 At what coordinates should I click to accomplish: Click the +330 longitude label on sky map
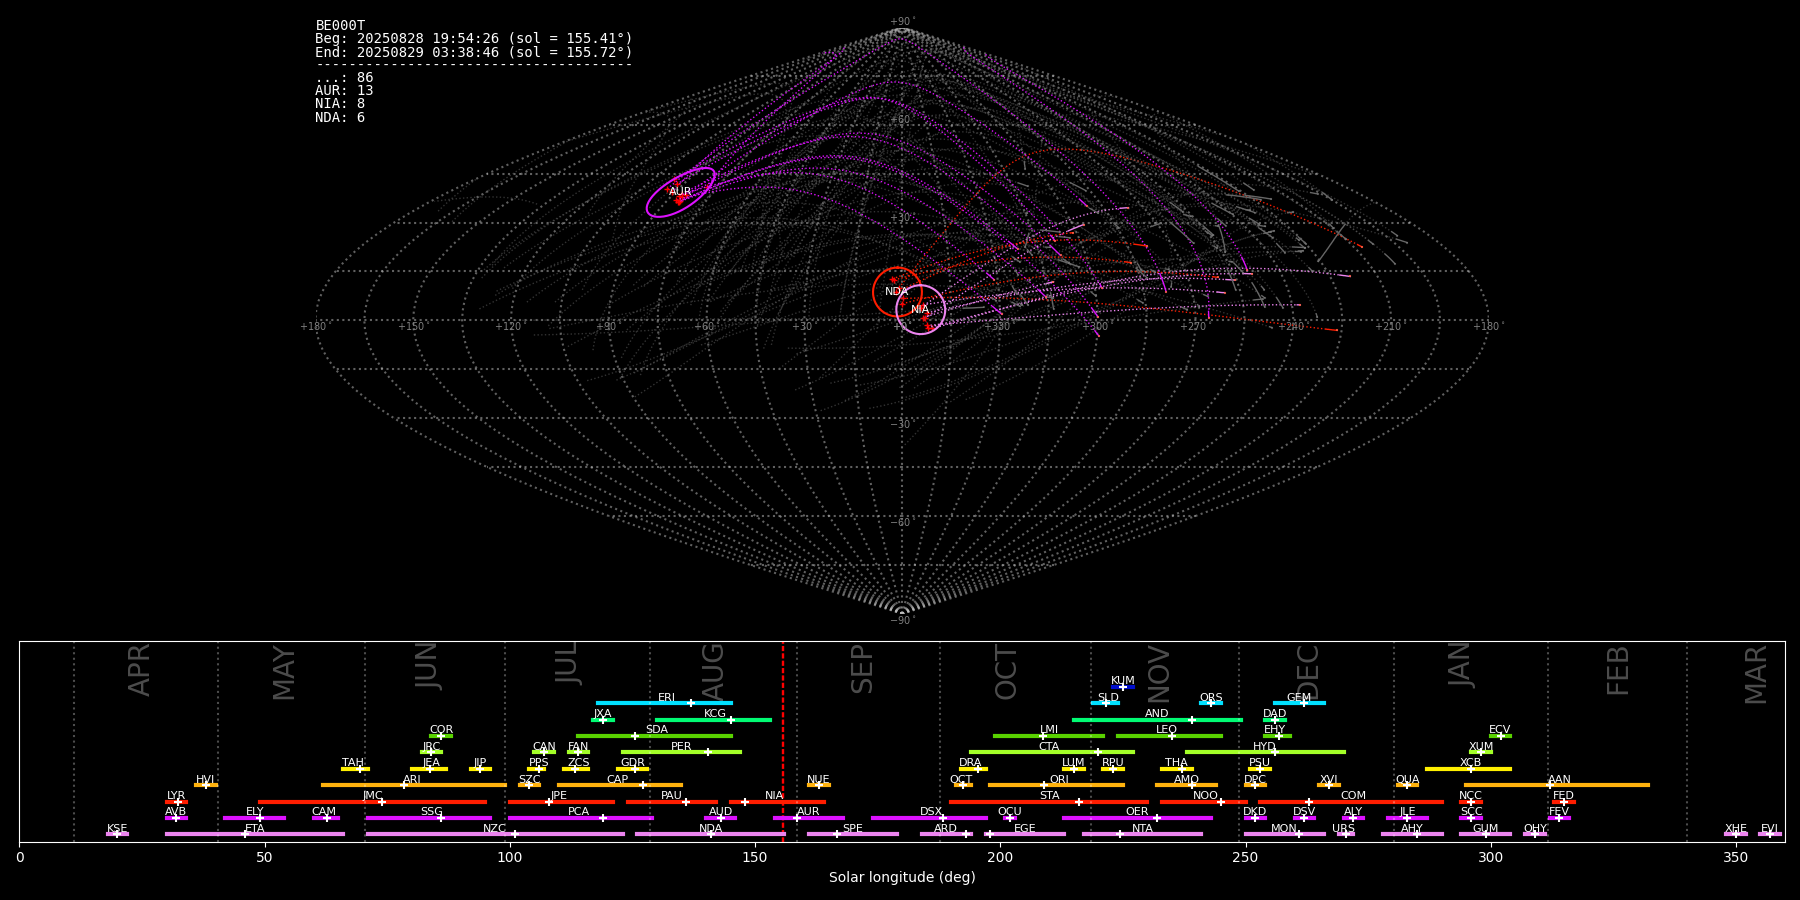pos(996,327)
